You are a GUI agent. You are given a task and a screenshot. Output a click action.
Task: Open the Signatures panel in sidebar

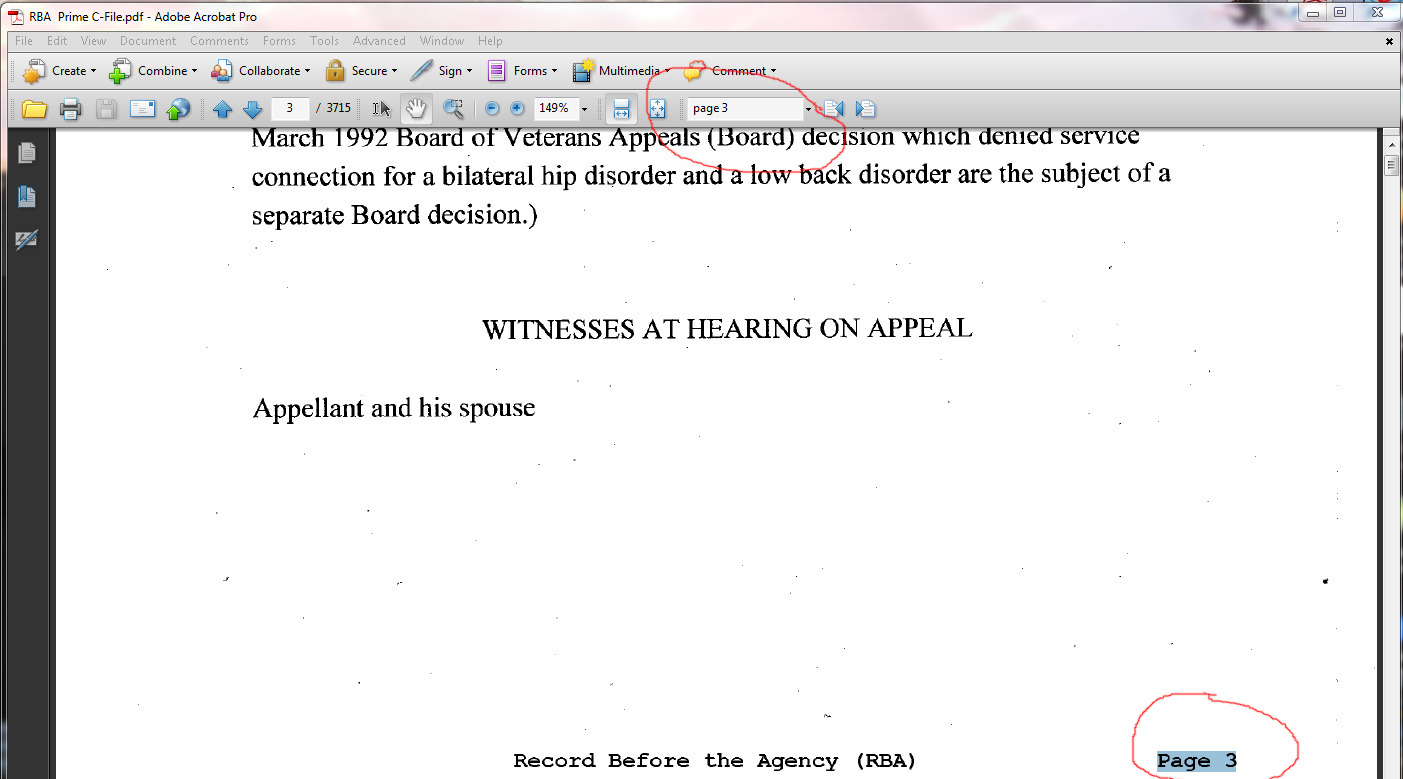click(26, 240)
